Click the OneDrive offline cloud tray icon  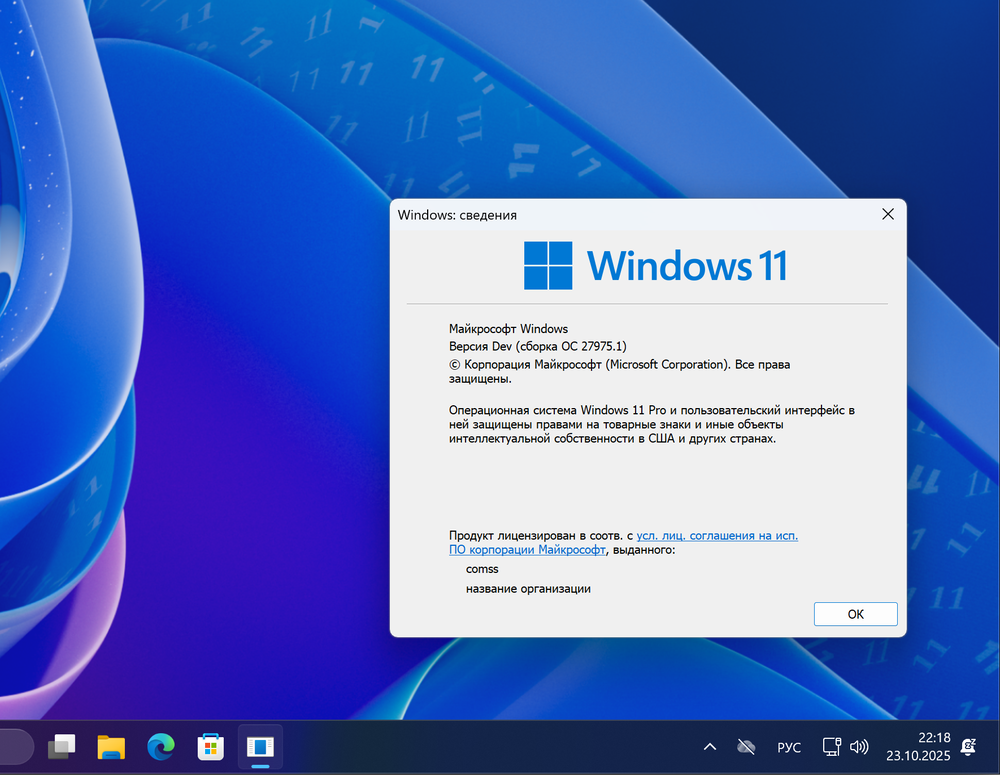(x=746, y=747)
